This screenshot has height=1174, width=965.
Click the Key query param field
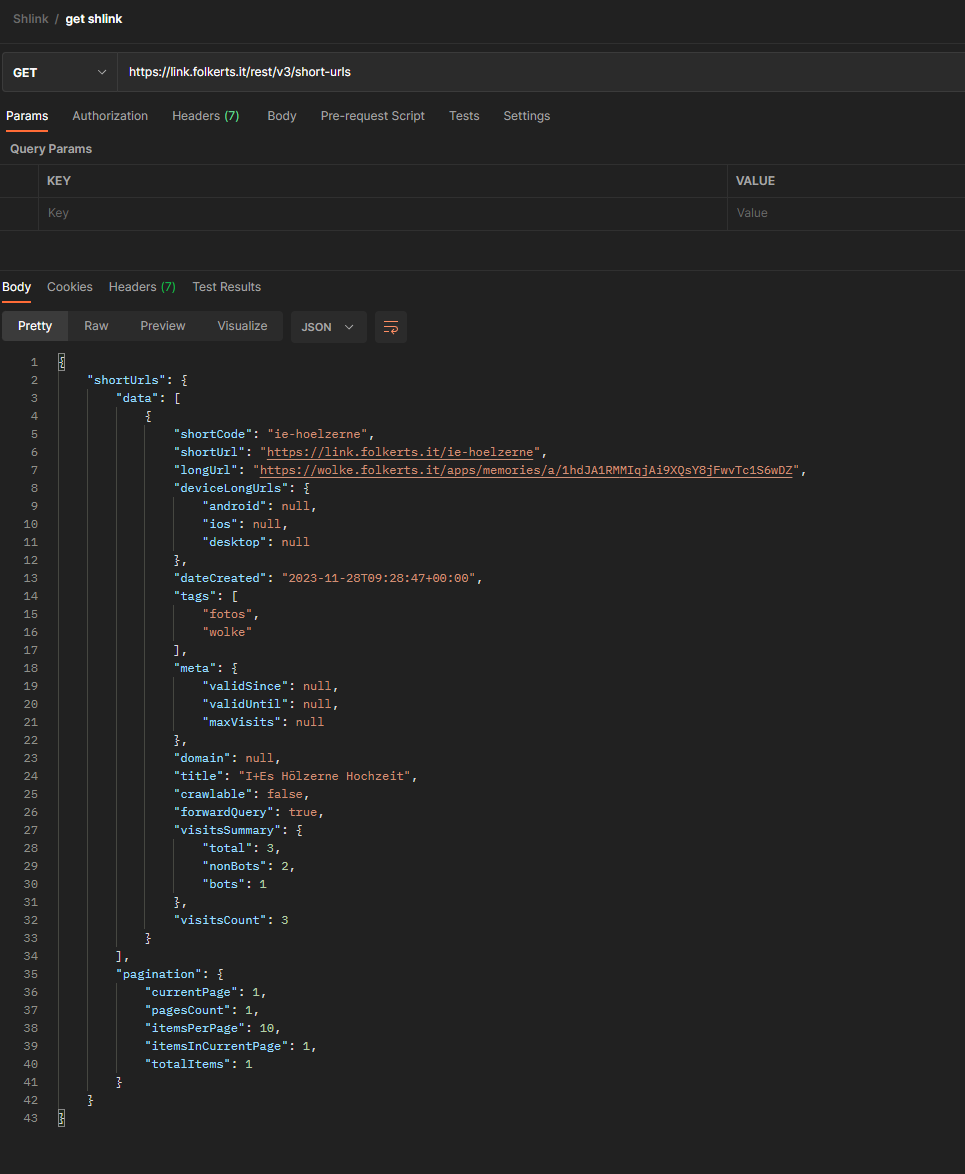(380, 213)
